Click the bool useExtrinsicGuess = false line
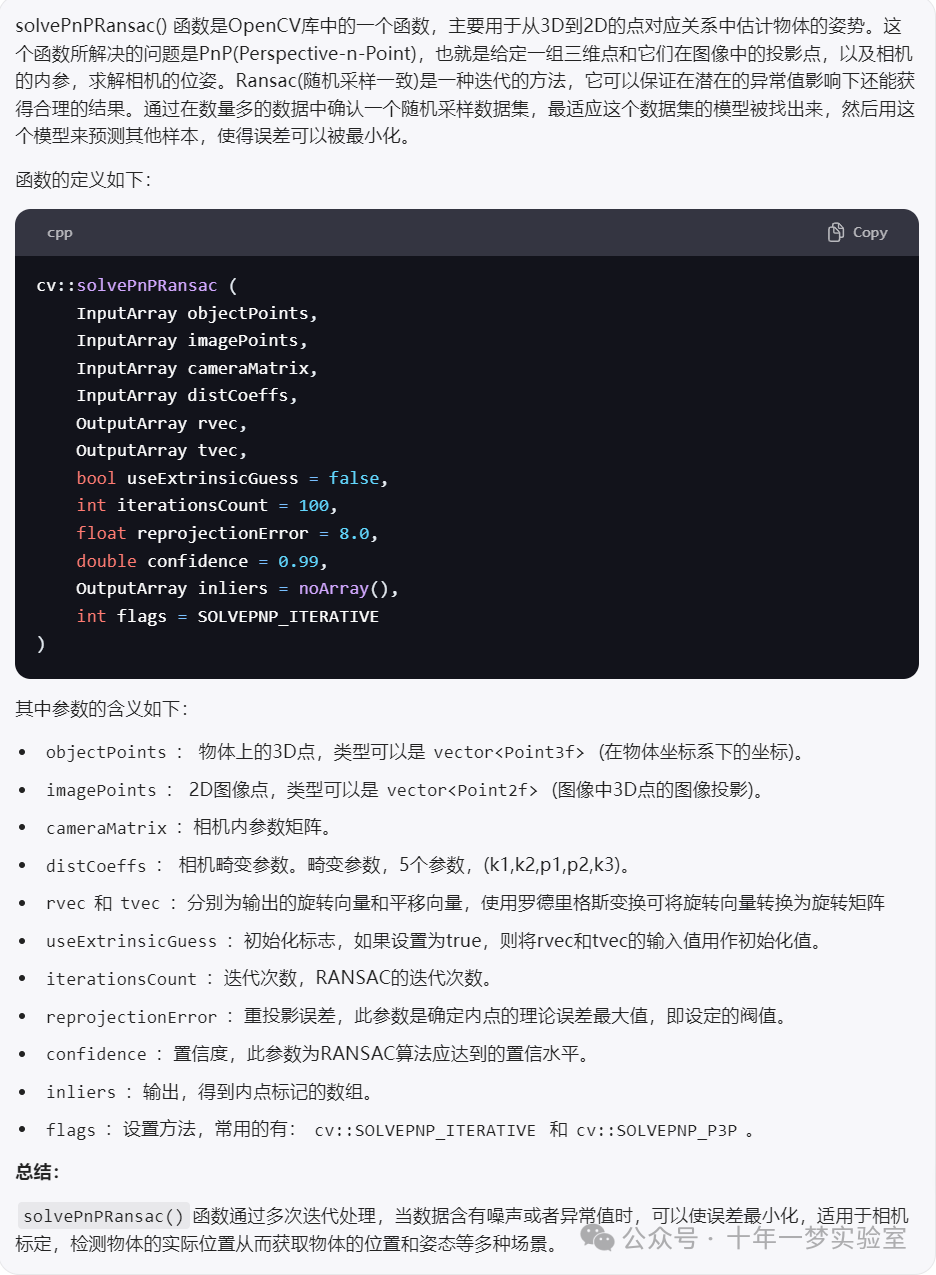 tap(232, 478)
